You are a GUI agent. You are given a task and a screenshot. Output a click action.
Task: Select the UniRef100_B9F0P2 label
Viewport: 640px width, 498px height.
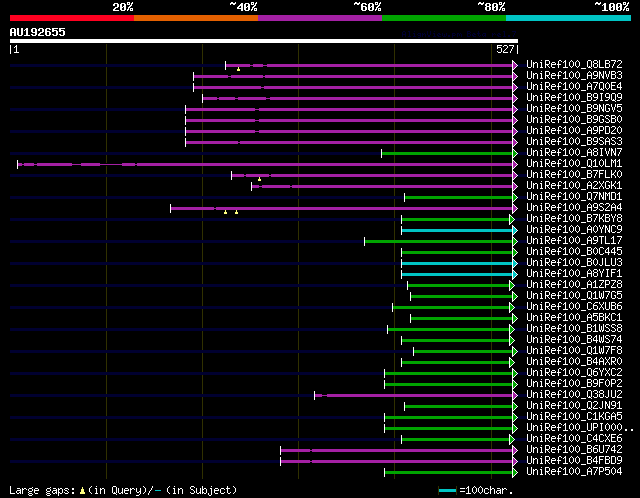point(574,384)
